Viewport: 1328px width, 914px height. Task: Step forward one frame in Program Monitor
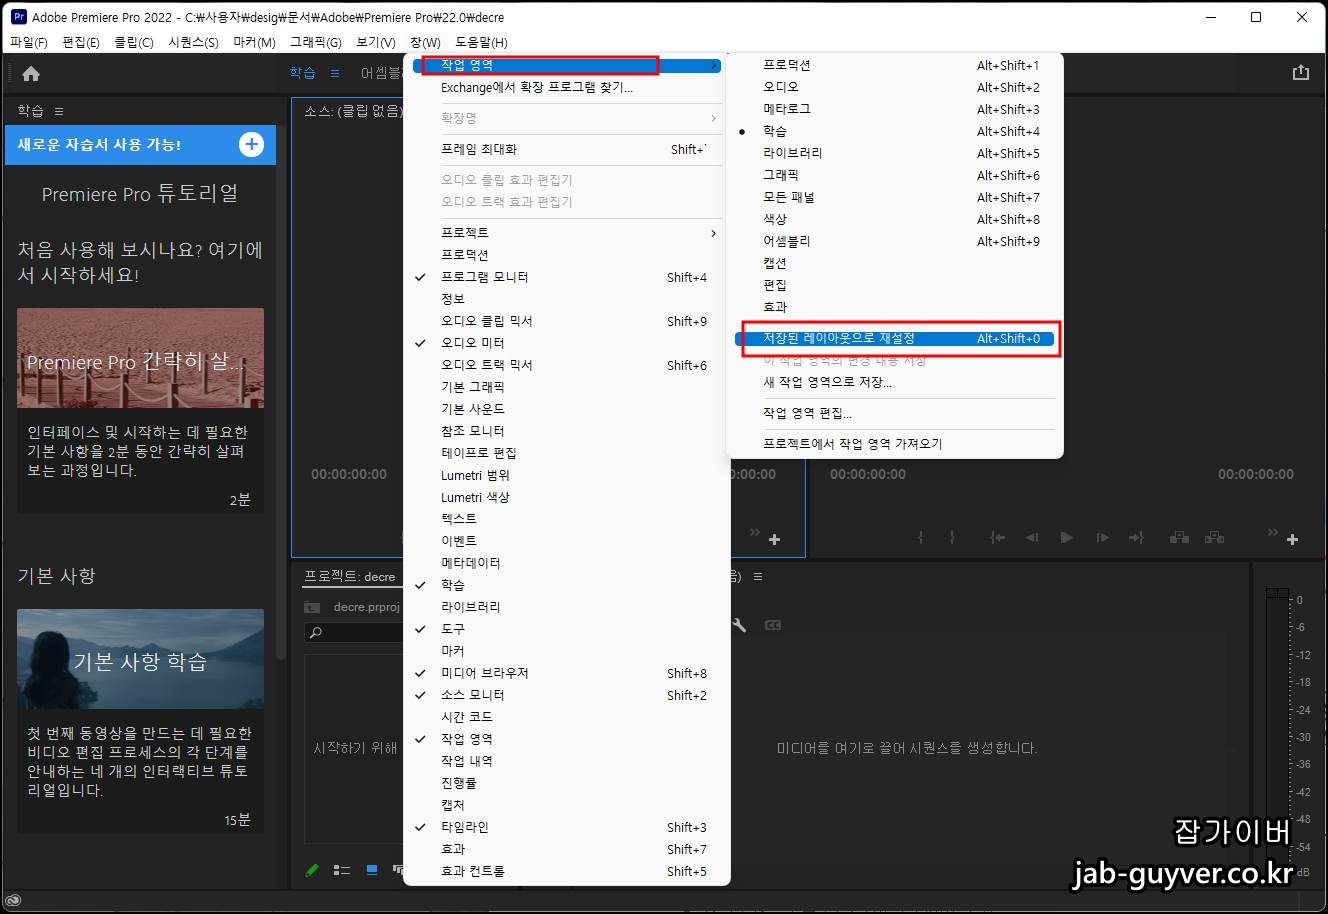[x=1102, y=538]
